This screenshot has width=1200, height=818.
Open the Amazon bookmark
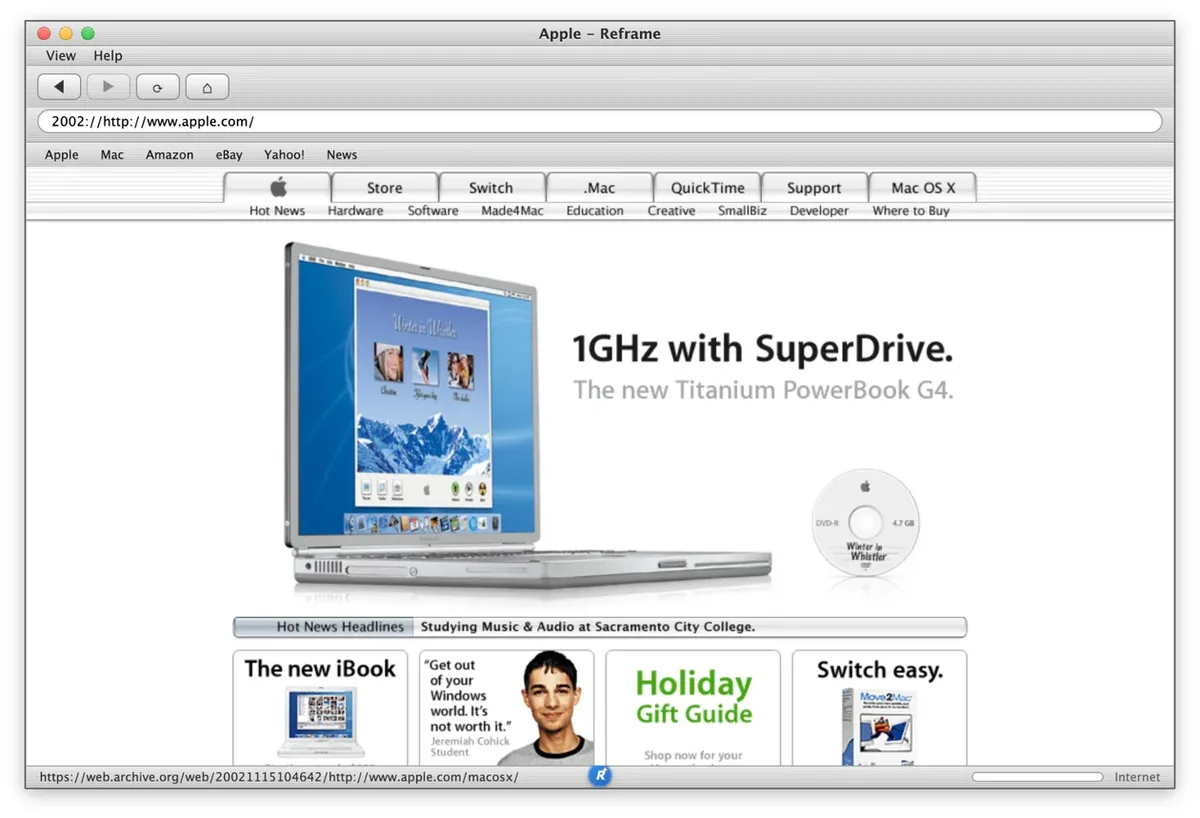[x=170, y=155]
